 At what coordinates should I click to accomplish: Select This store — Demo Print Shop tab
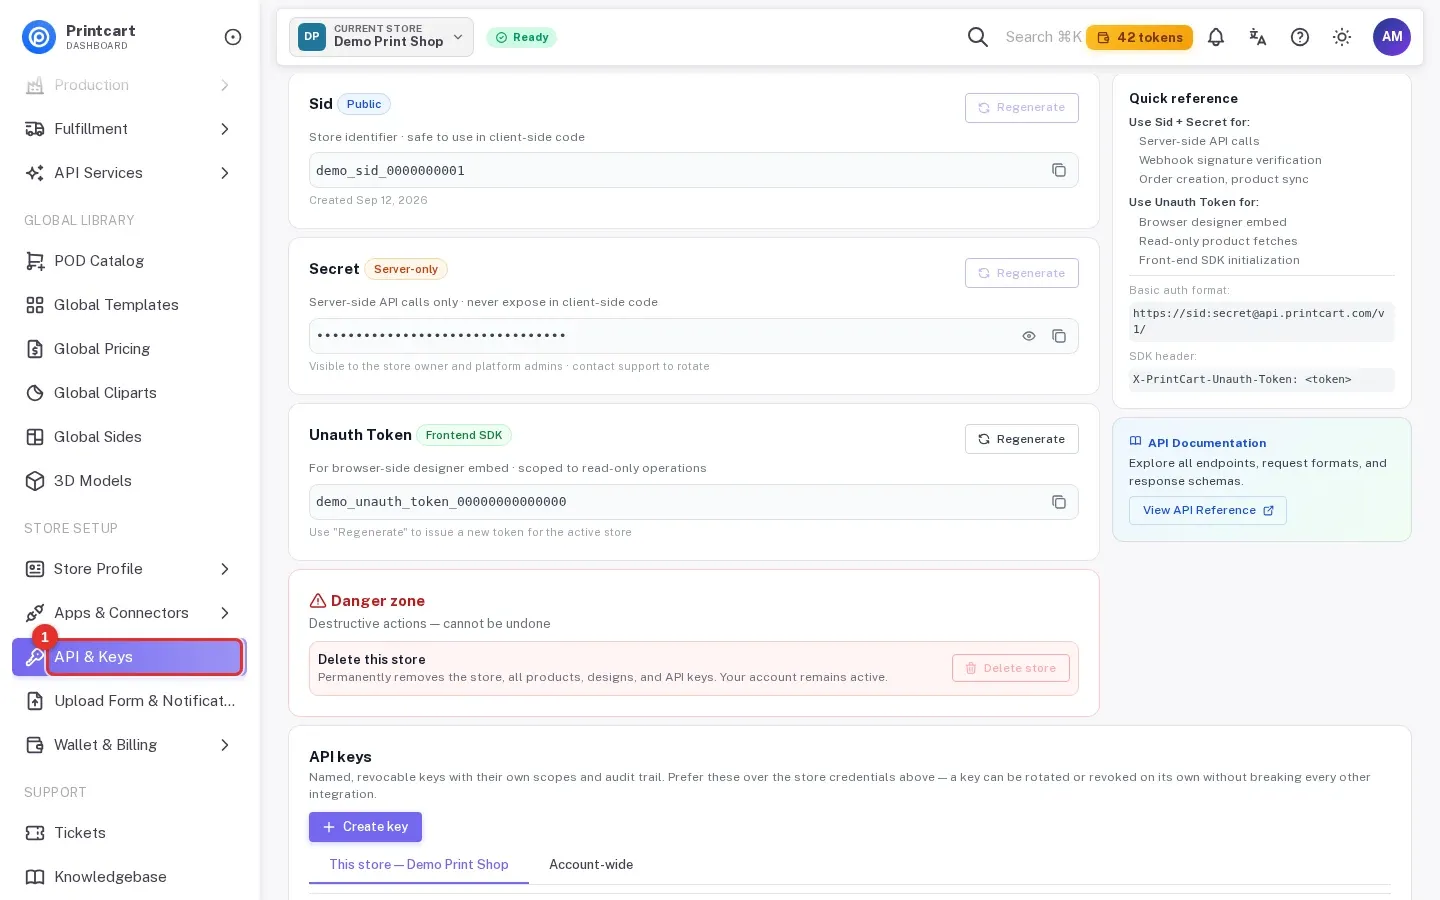(x=419, y=865)
